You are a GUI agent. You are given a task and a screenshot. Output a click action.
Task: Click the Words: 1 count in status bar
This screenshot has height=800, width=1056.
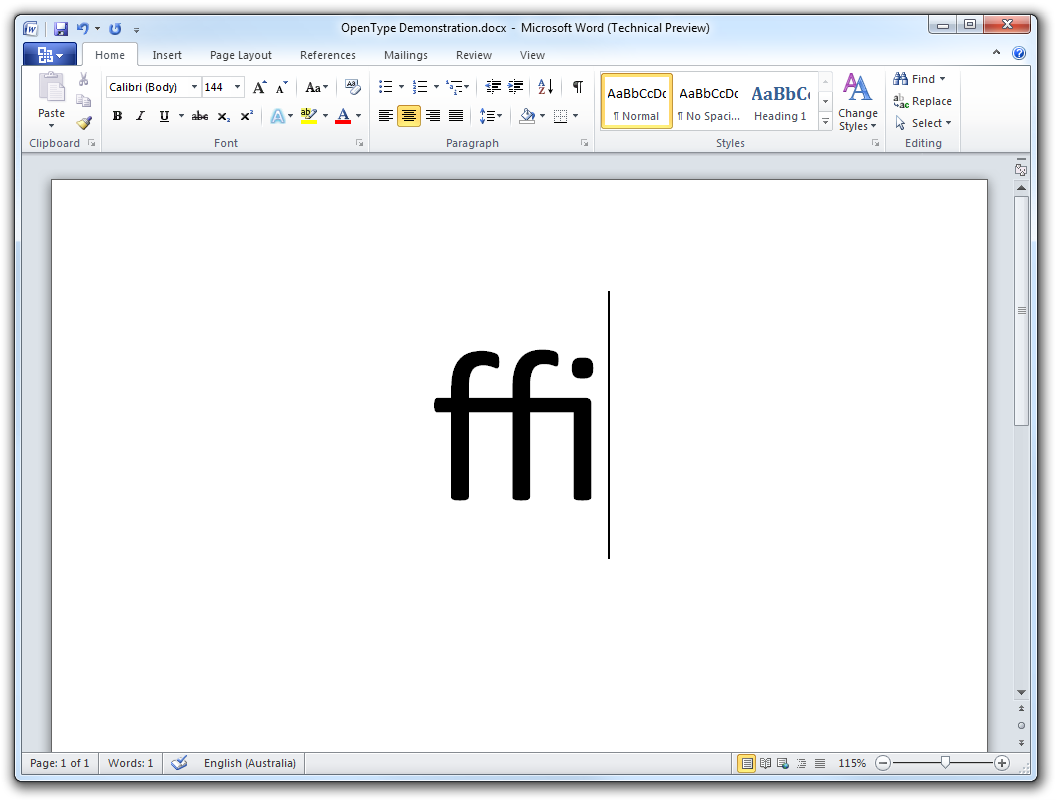tap(130, 763)
